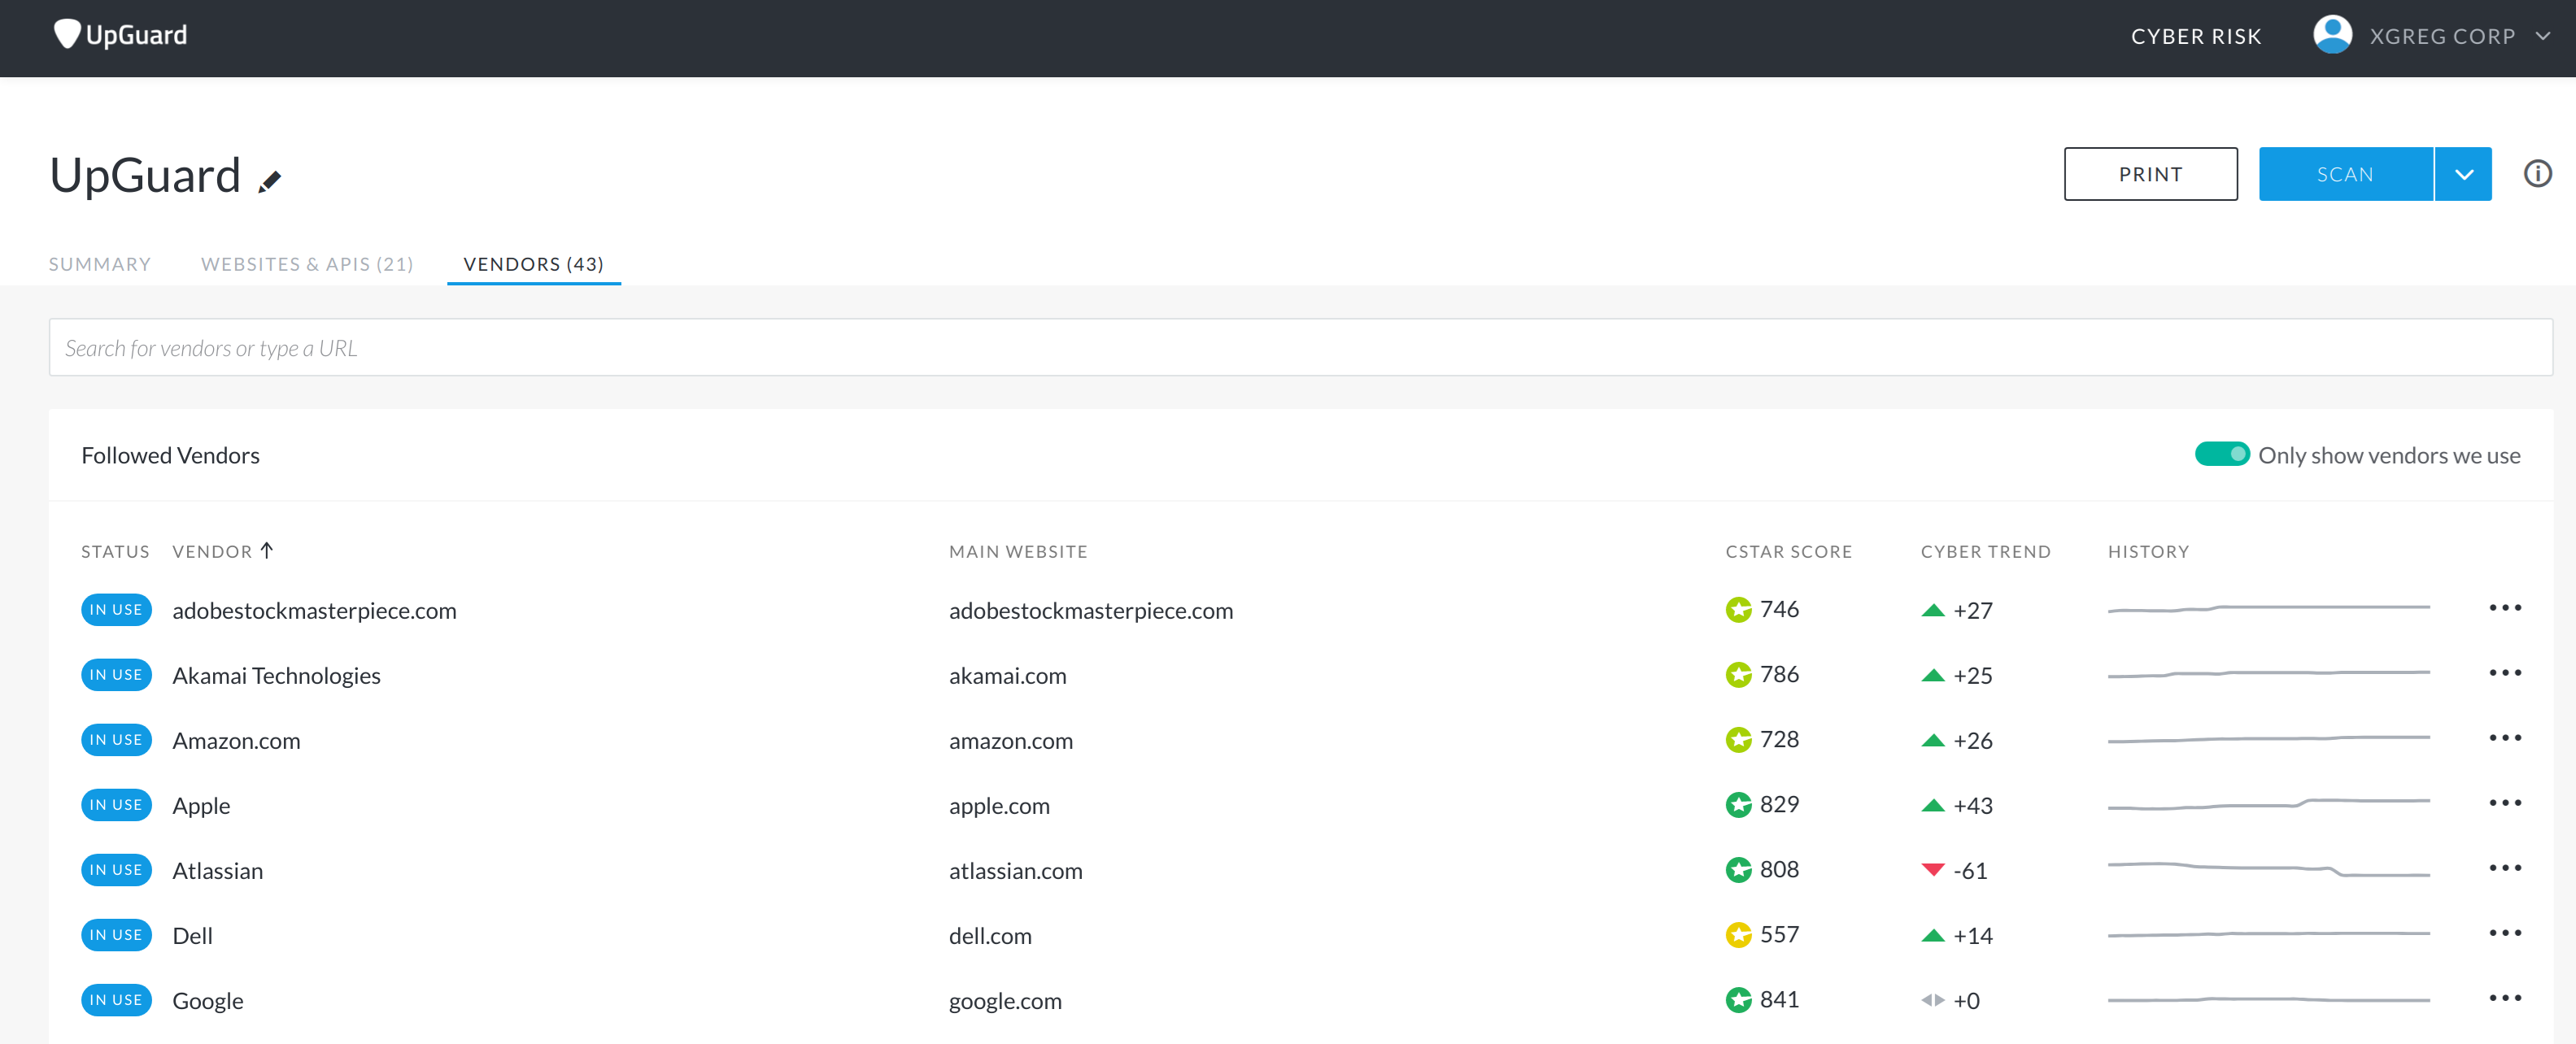The width and height of the screenshot is (2576, 1044).
Task: Click the star score icon for Atlassian
Action: 1738,870
